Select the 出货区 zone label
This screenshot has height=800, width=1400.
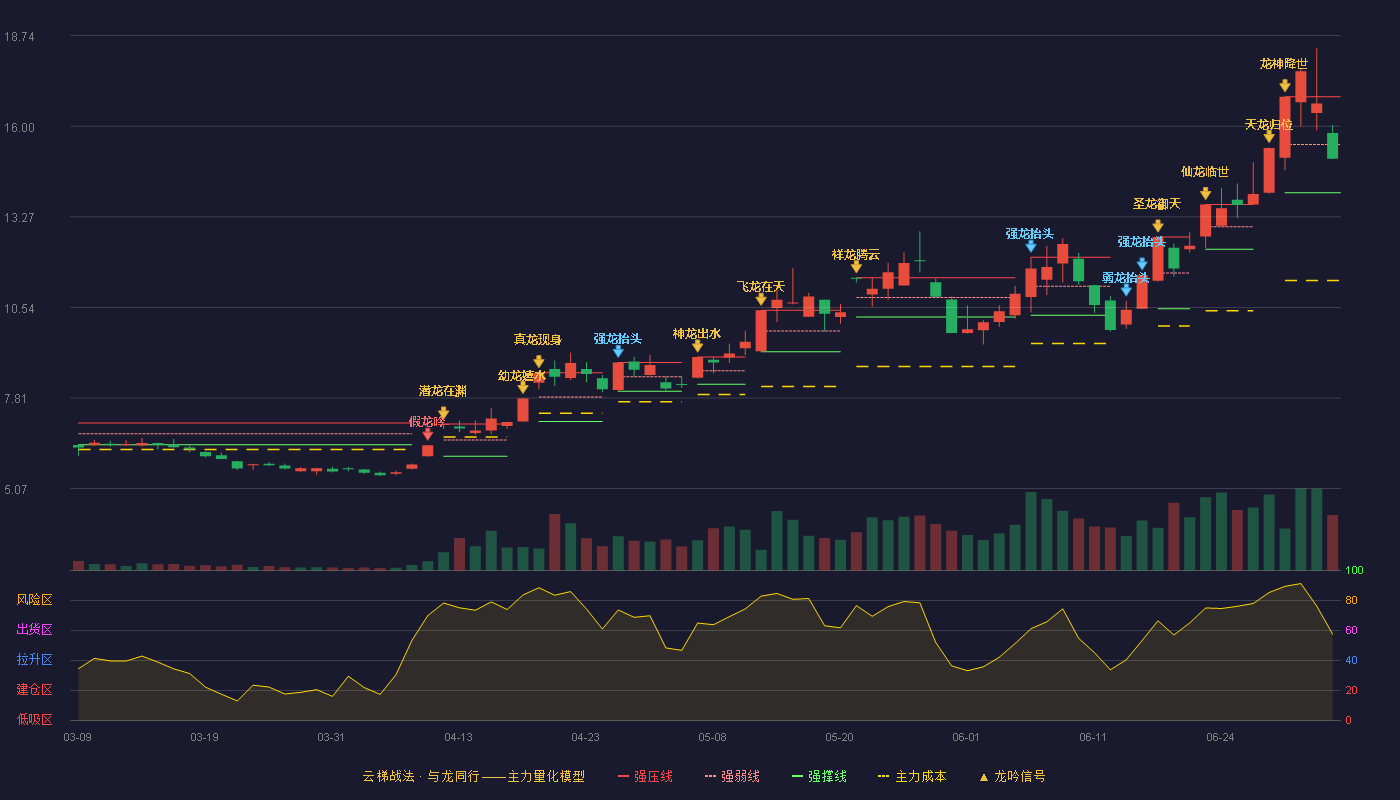(x=34, y=630)
